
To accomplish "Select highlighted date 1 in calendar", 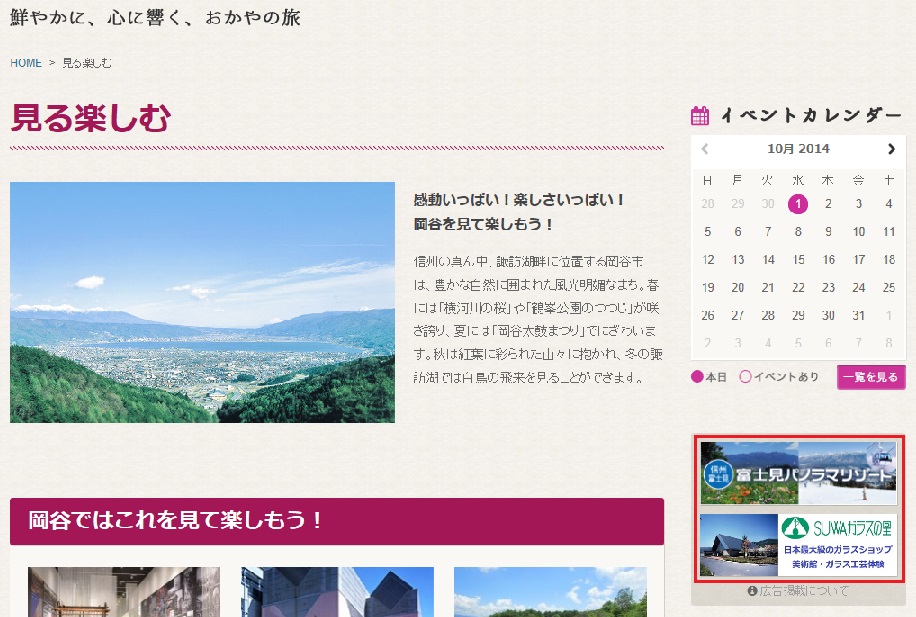I will (x=798, y=204).
